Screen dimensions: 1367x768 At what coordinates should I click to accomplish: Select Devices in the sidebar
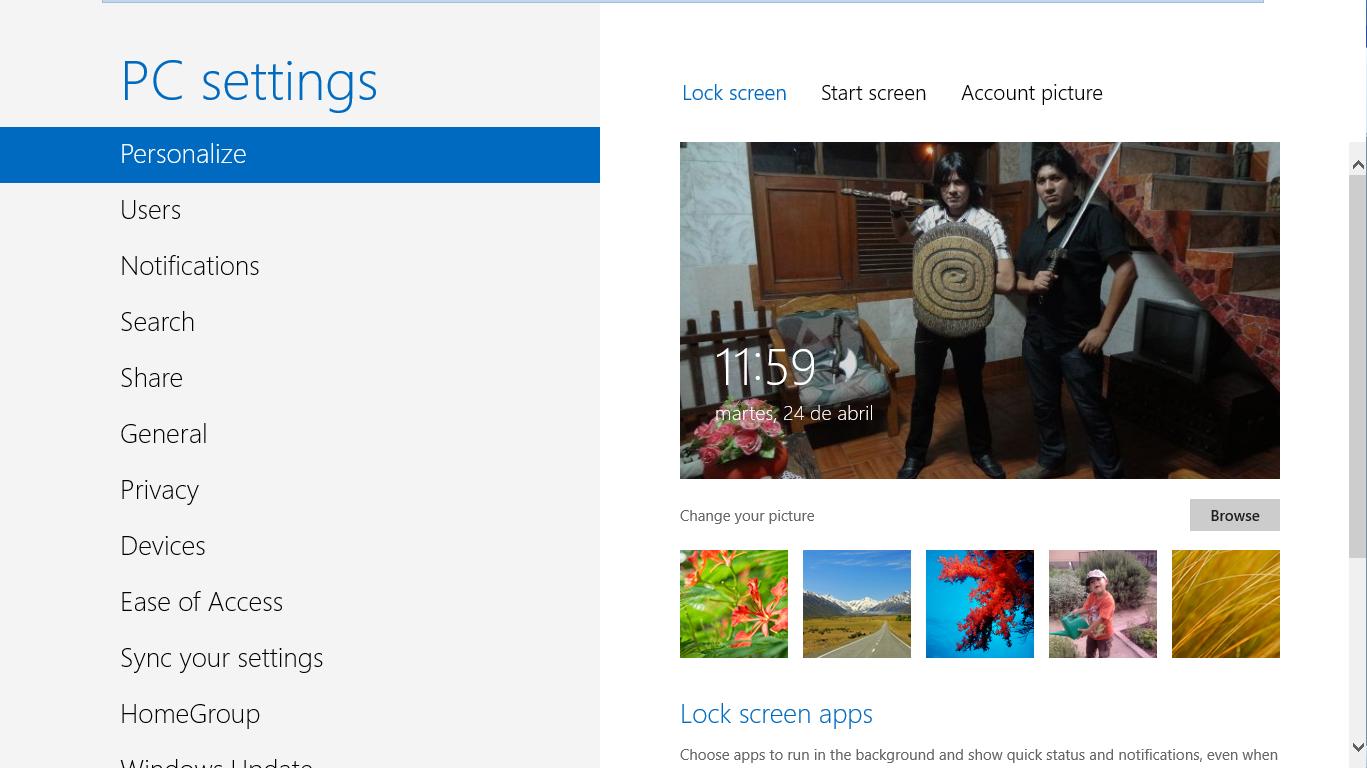click(x=163, y=546)
